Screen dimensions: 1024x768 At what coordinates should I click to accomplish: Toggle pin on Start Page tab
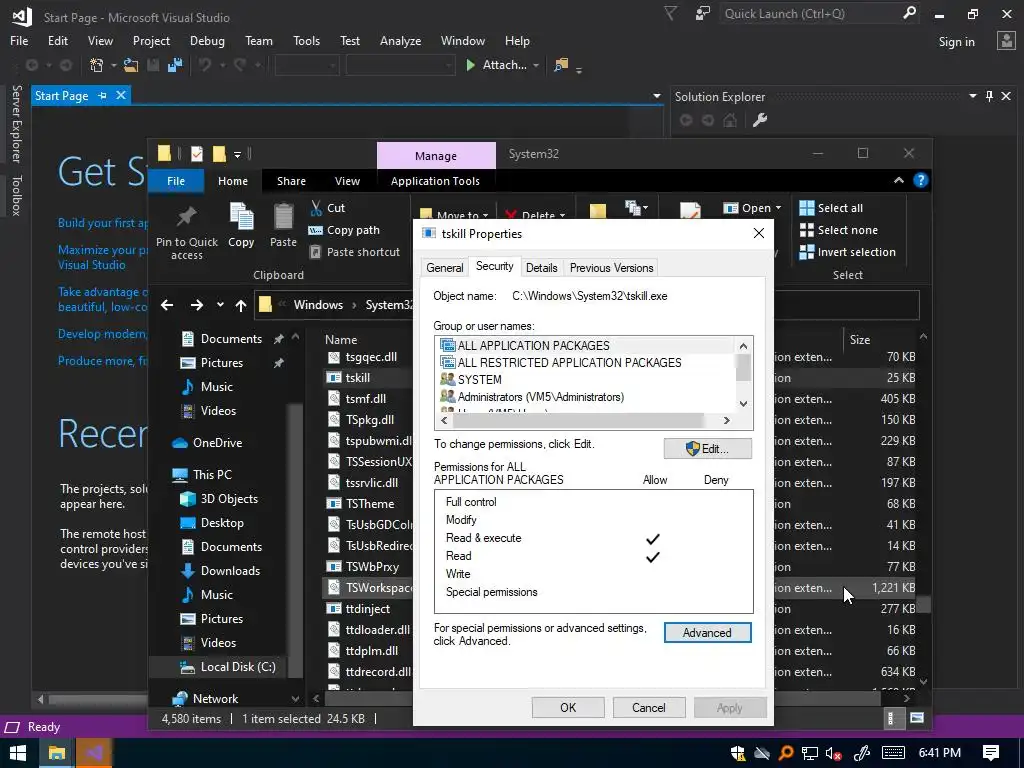click(x=102, y=95)
